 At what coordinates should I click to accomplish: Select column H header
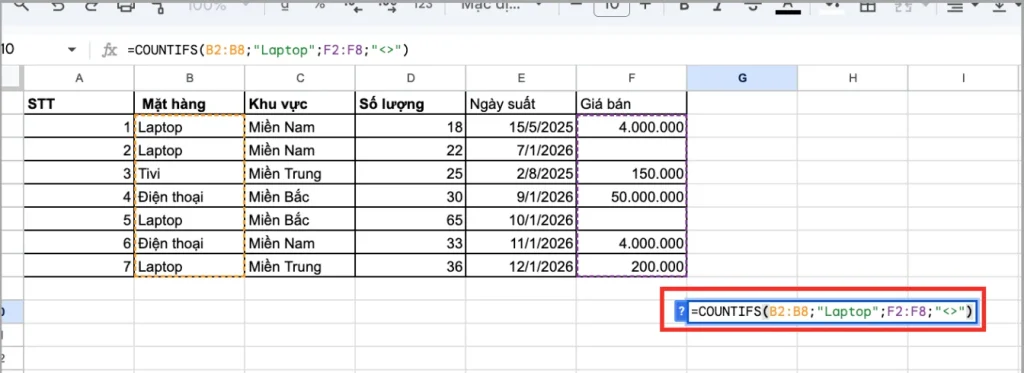pyautogui.click(x=852, y=78)
